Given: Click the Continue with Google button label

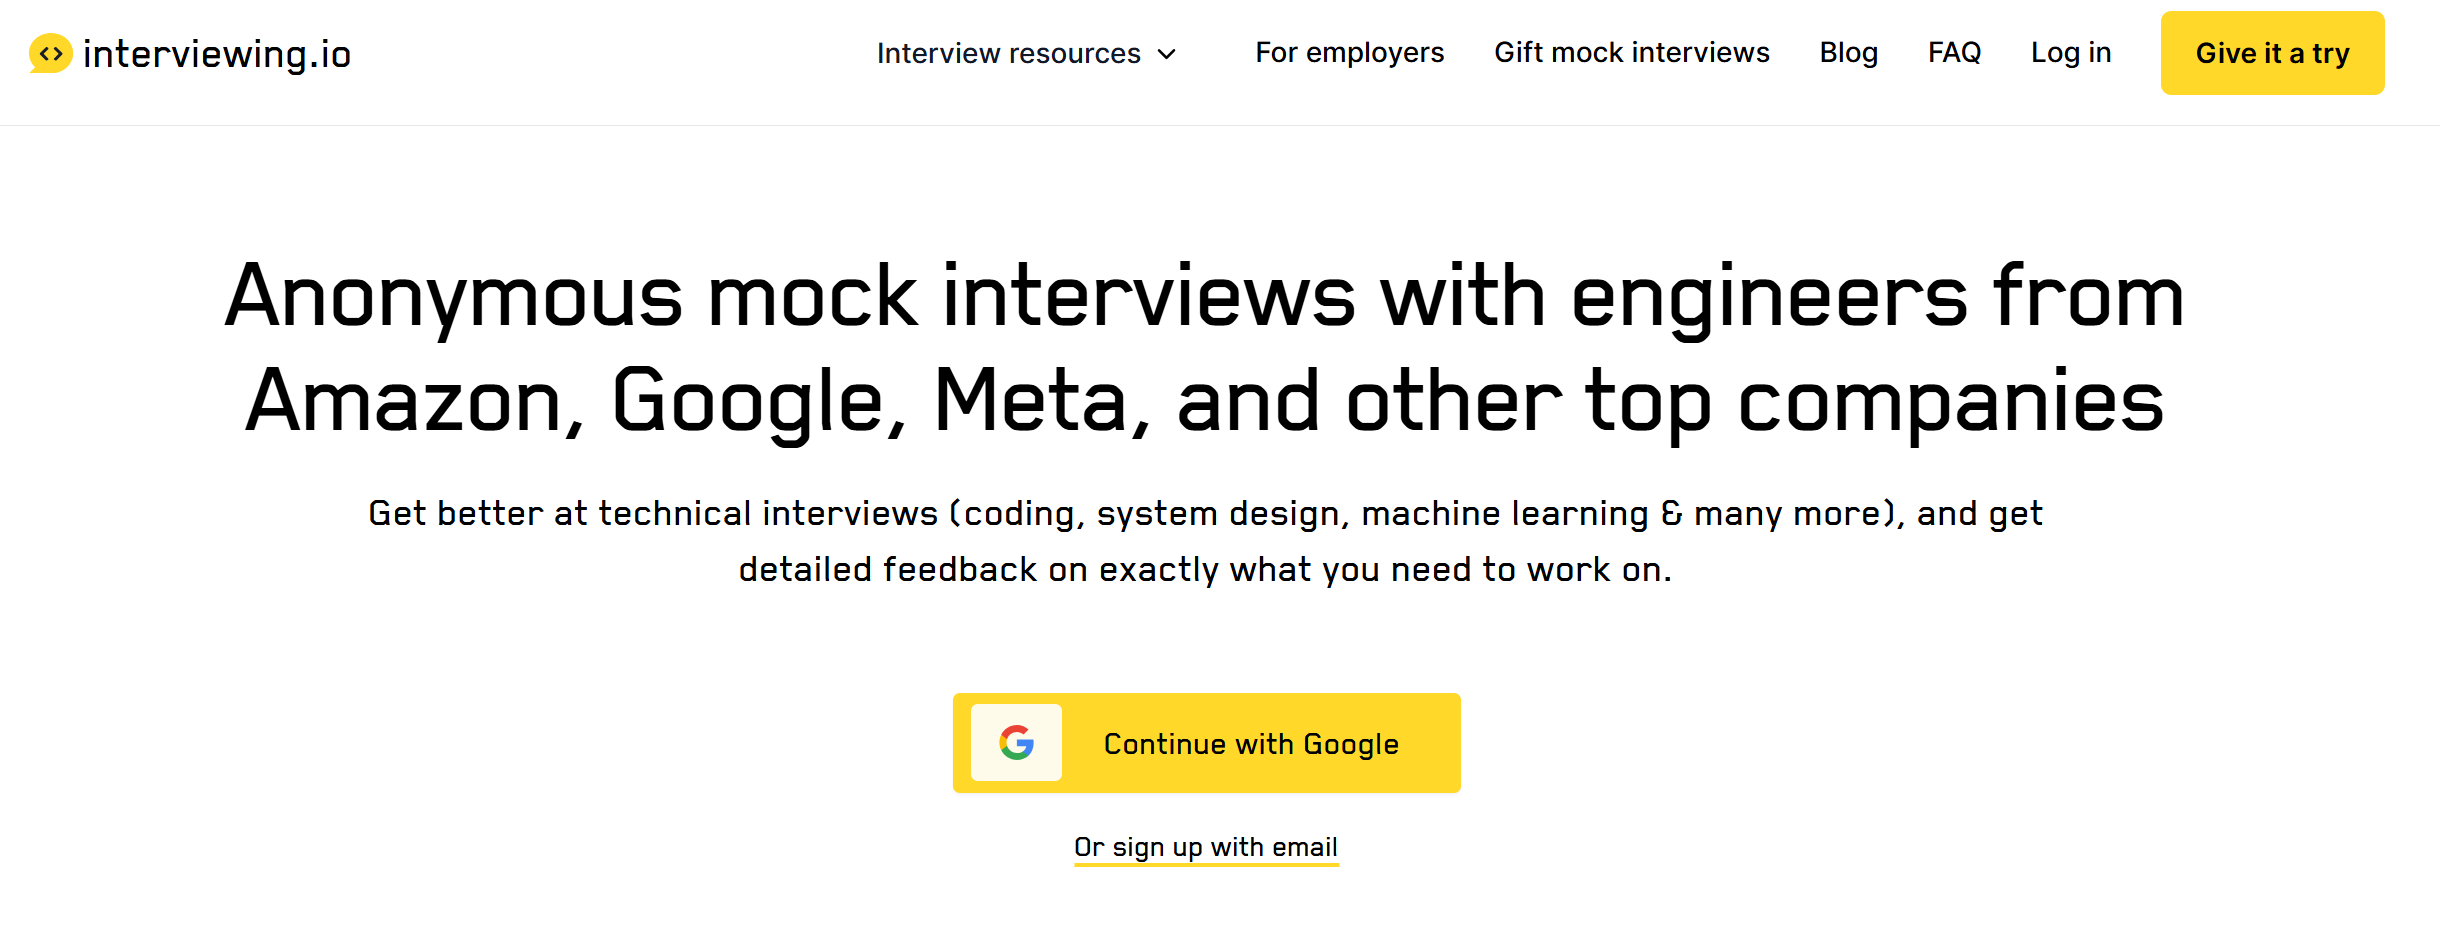Looking at the screenshot, I should coord(1250,744).
